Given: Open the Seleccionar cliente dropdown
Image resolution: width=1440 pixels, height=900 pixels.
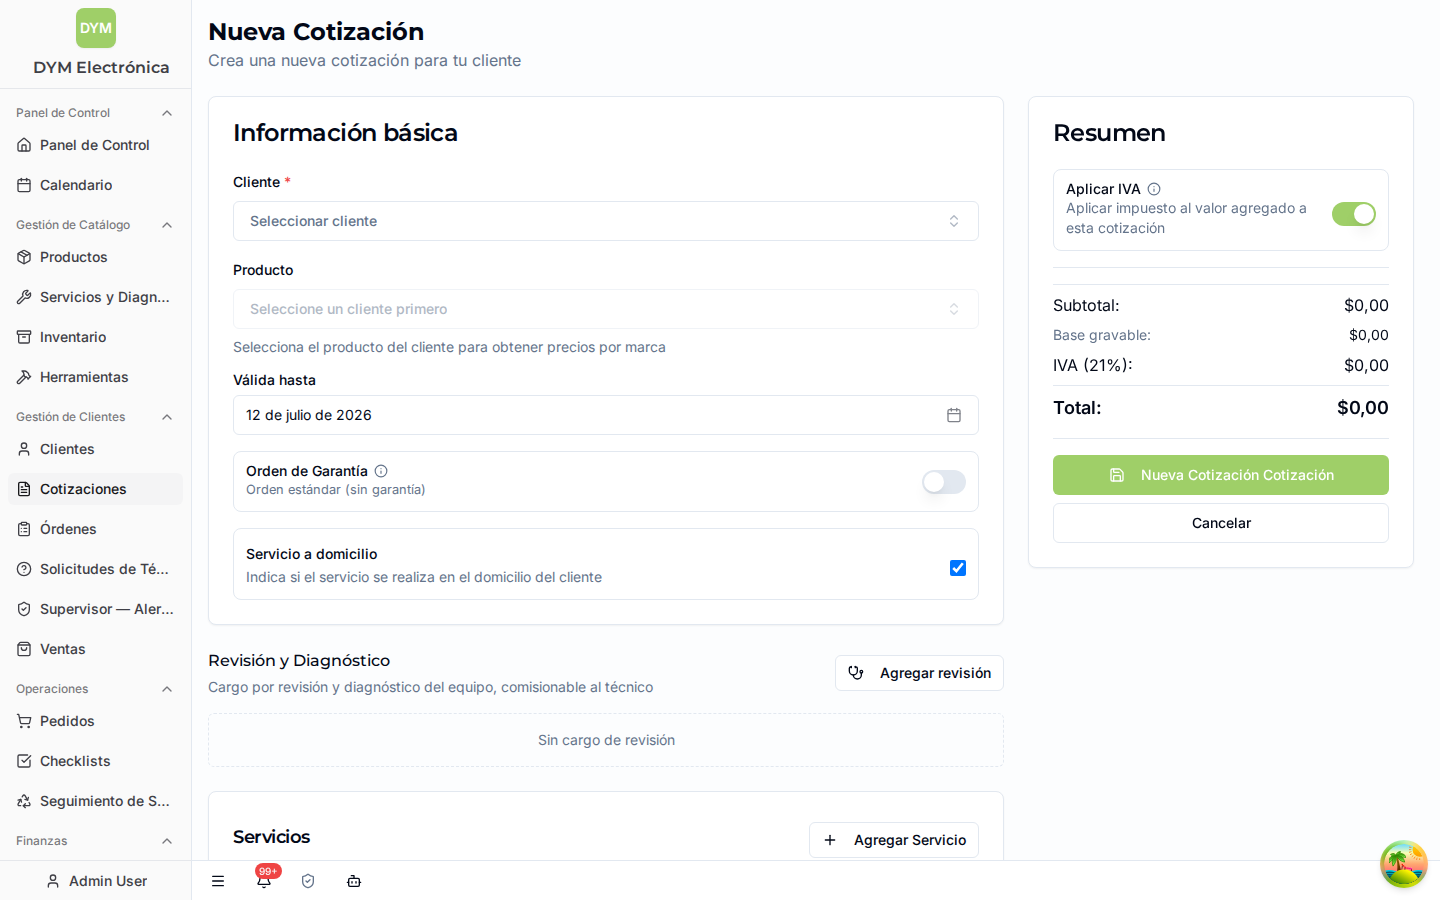Looking at the screenshot, I should click(x=606, y=221).
